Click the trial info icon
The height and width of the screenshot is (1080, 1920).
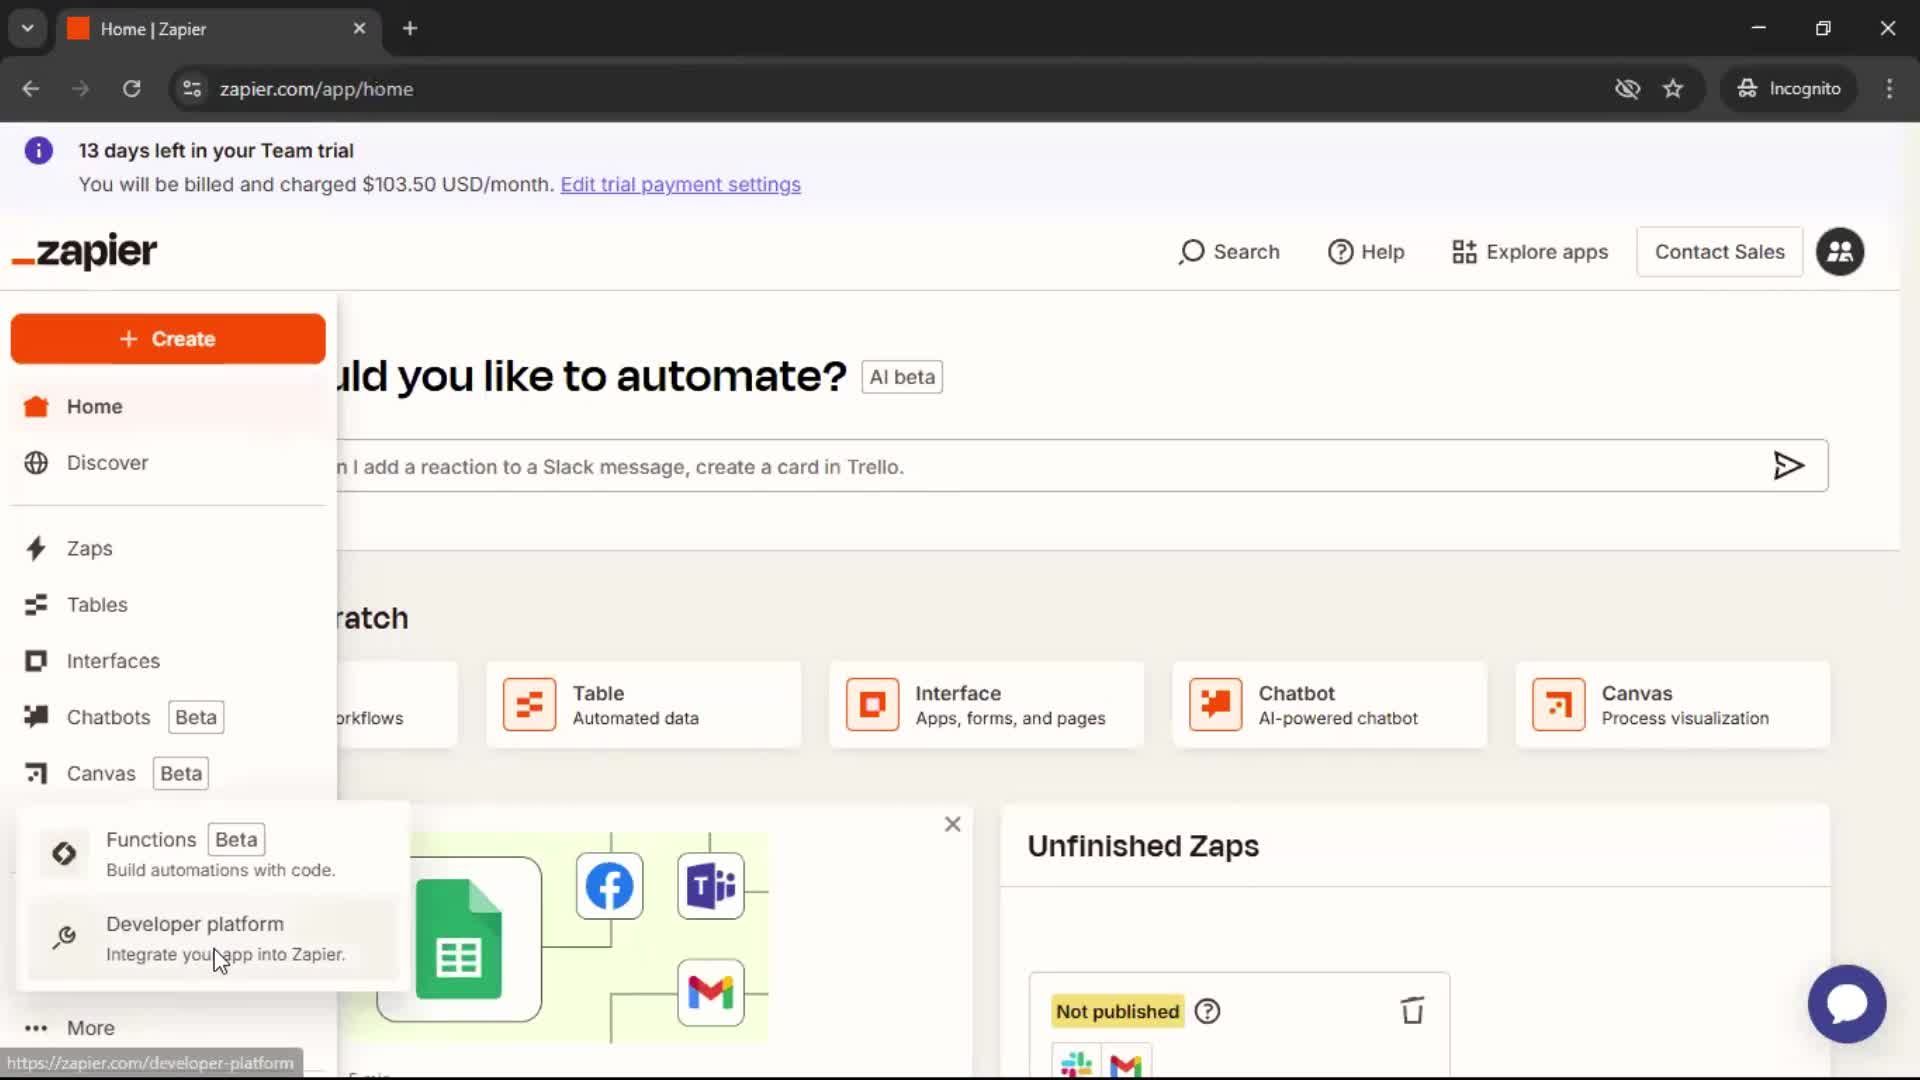(38, 151)
